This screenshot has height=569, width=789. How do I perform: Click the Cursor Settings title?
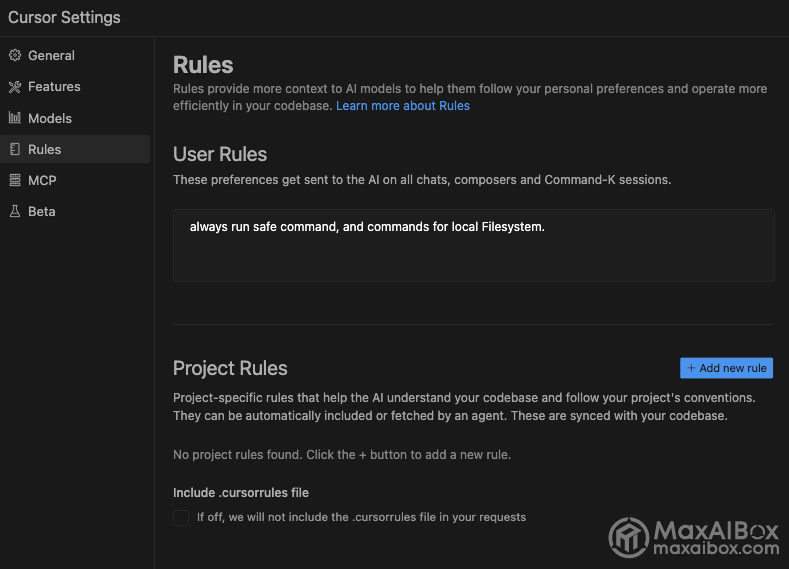coord(64,18)
